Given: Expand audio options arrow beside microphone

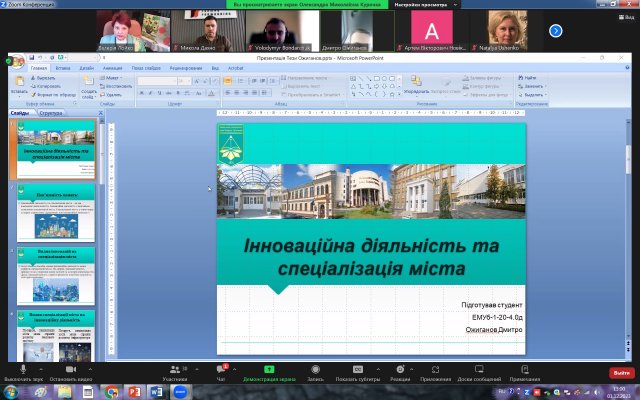Looking at the screenshot, I should 39,368.
